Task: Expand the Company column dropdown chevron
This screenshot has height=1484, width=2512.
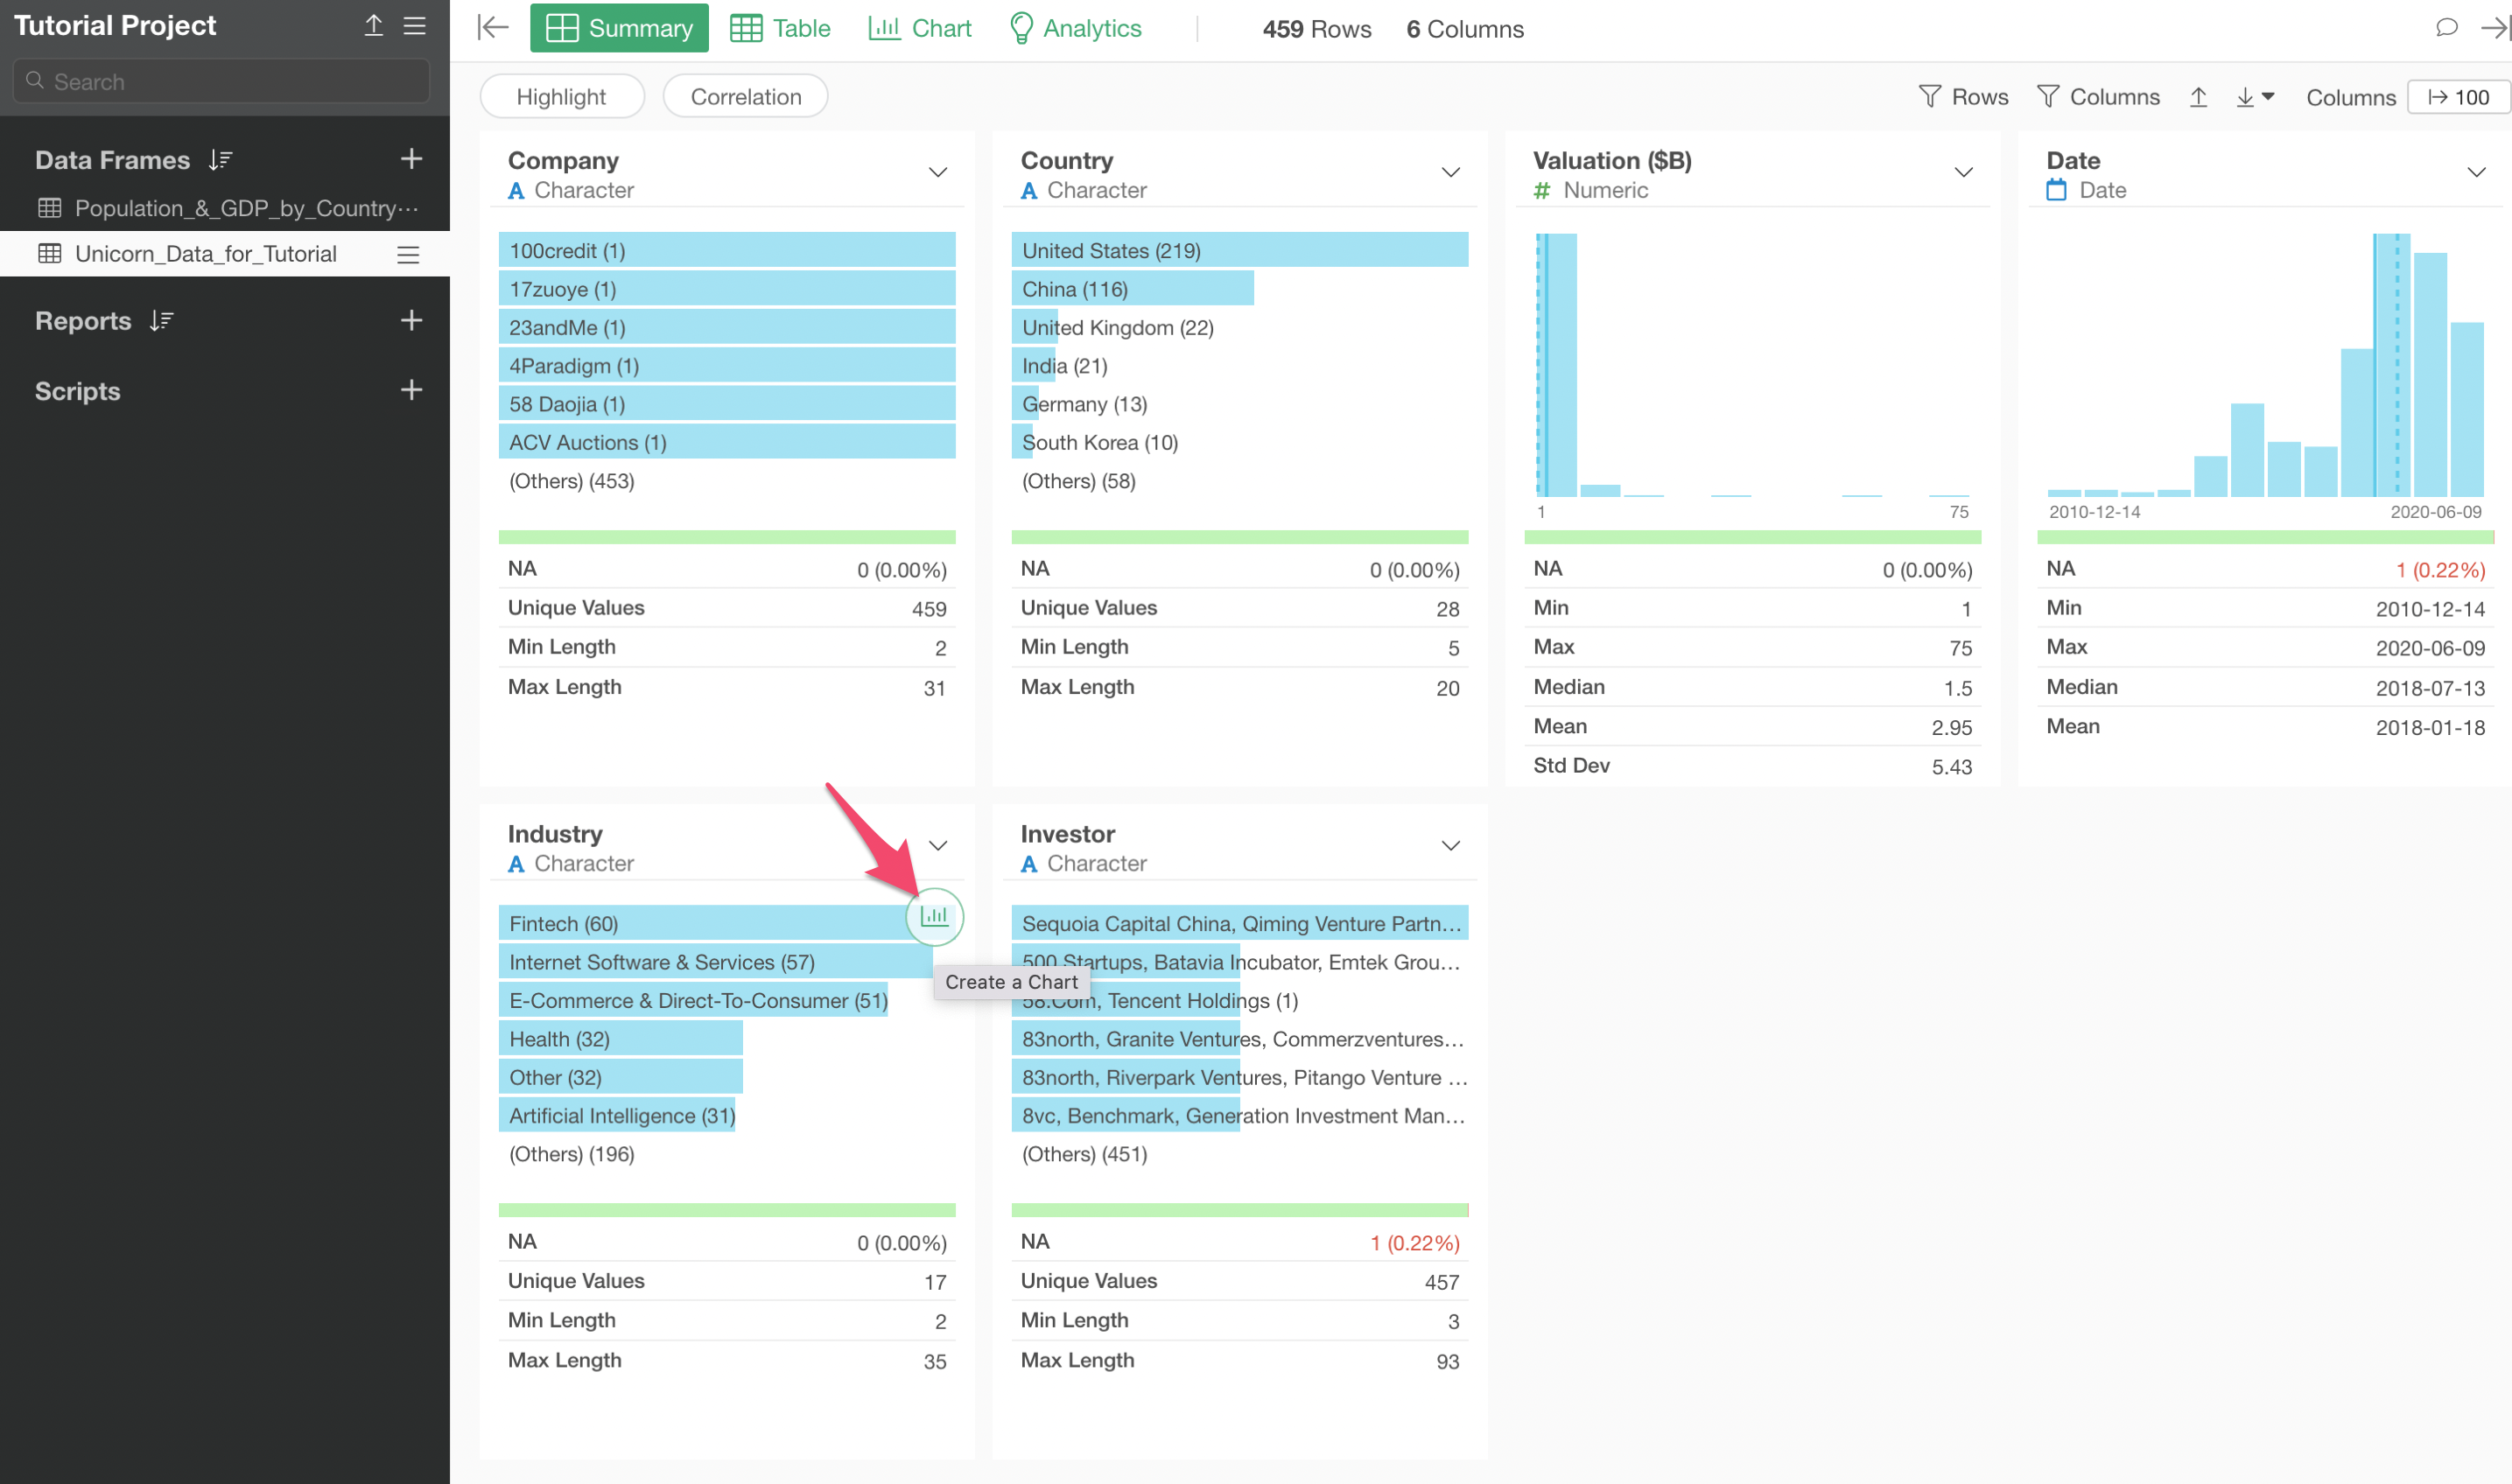Action: coord(937,173)
